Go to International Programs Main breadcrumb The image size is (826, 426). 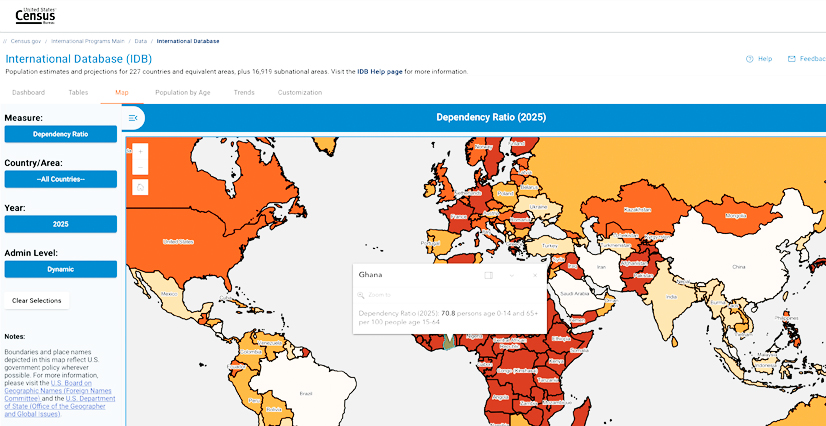[x=87, y=41]
